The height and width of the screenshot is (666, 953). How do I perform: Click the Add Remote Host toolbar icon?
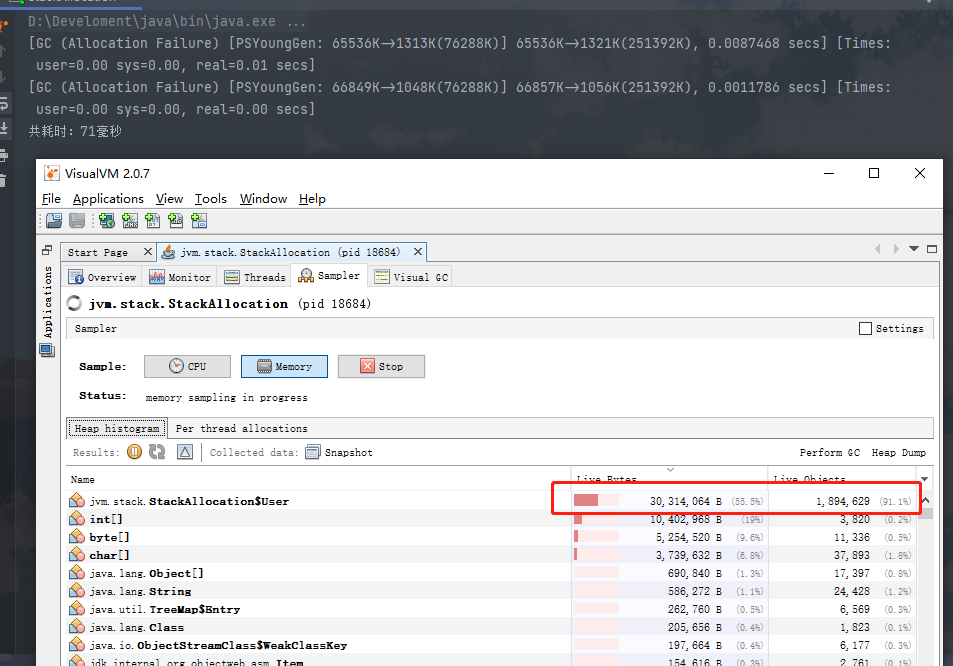pos(107,221)
